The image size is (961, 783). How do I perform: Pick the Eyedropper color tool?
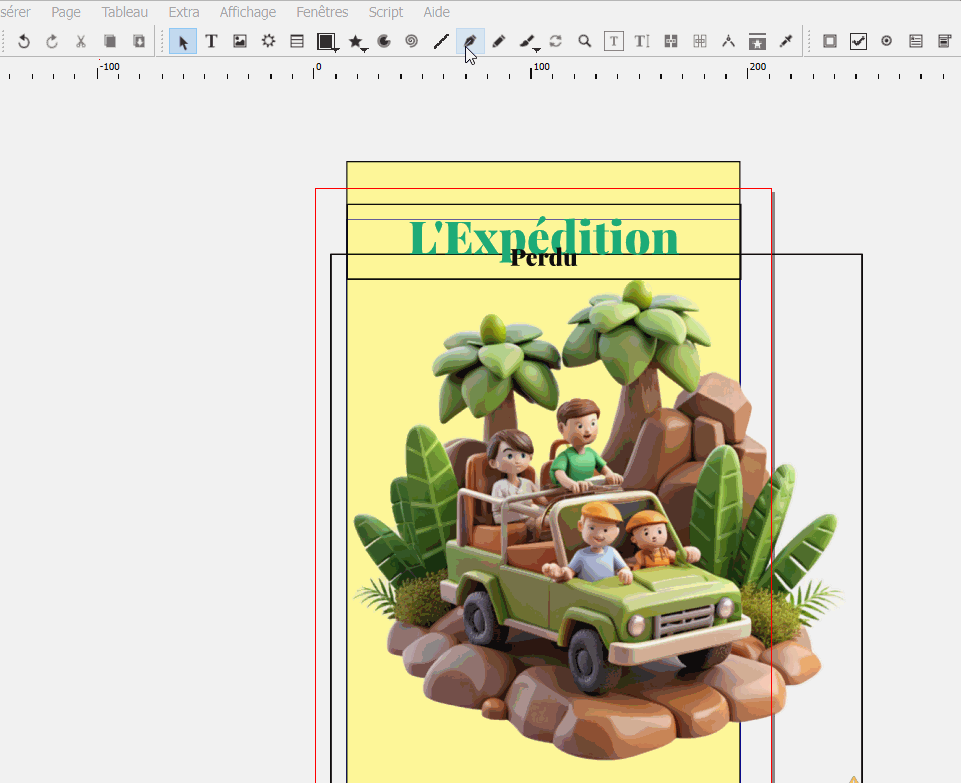786,41
